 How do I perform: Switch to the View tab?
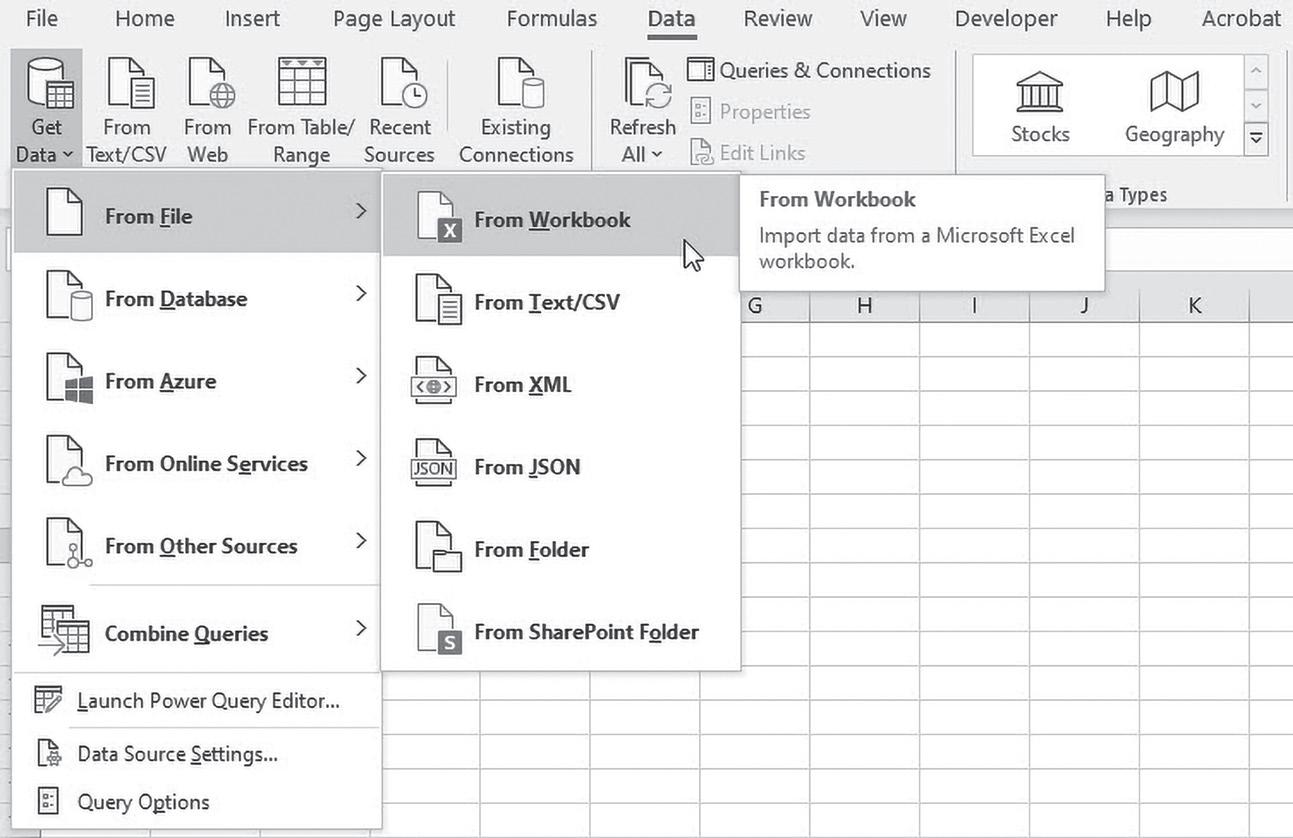pyautogui.click(x=883, y=18)
